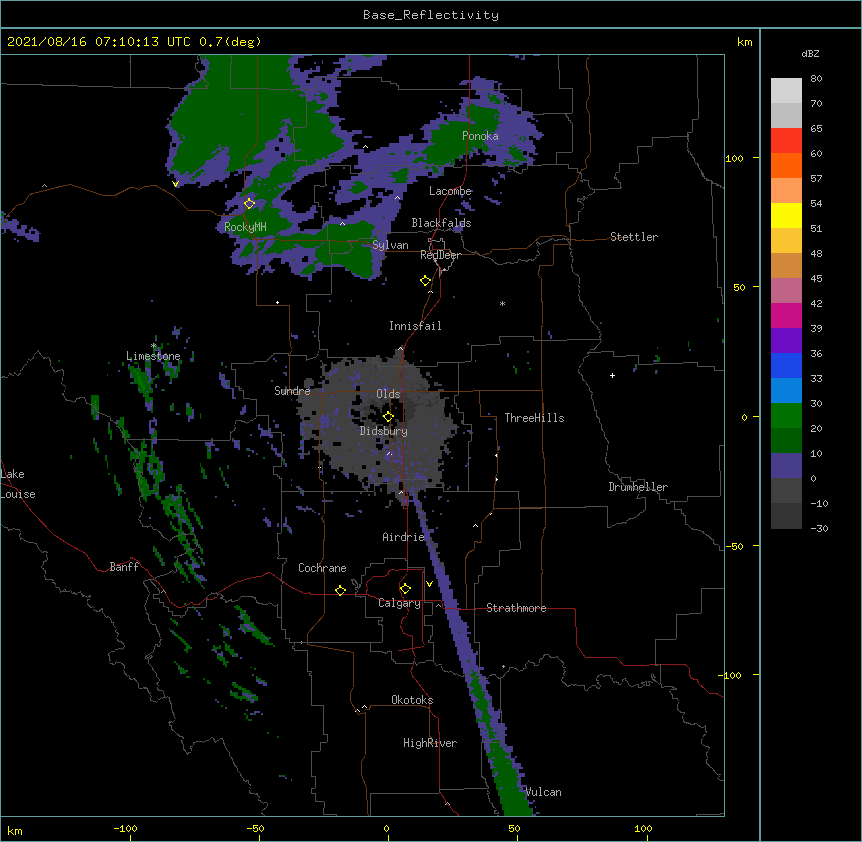The width and height of the screenshot is (862, 842).
Task: Select the yellow diamond marker below Cochrane
Action: pos(340,590)
